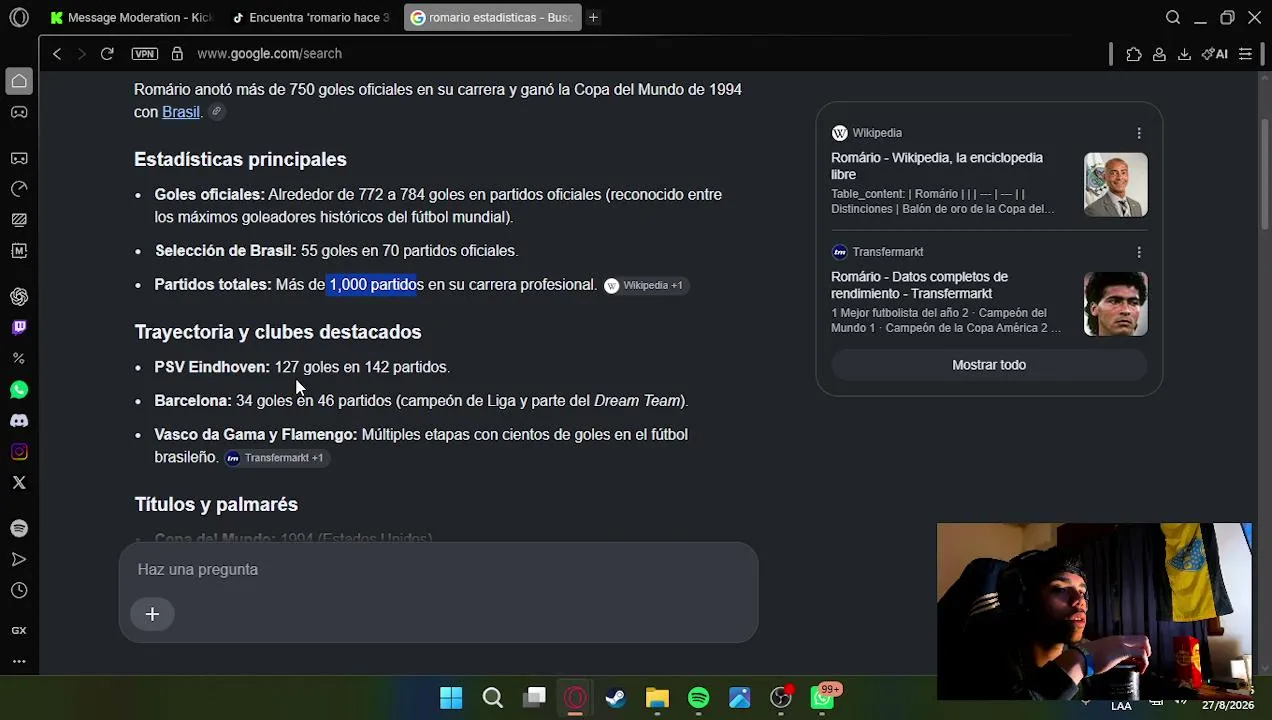Click the plus attach button in question box
Image resolution: width=1272 pixels, height=720 pixels.
(x=152, y=615)
